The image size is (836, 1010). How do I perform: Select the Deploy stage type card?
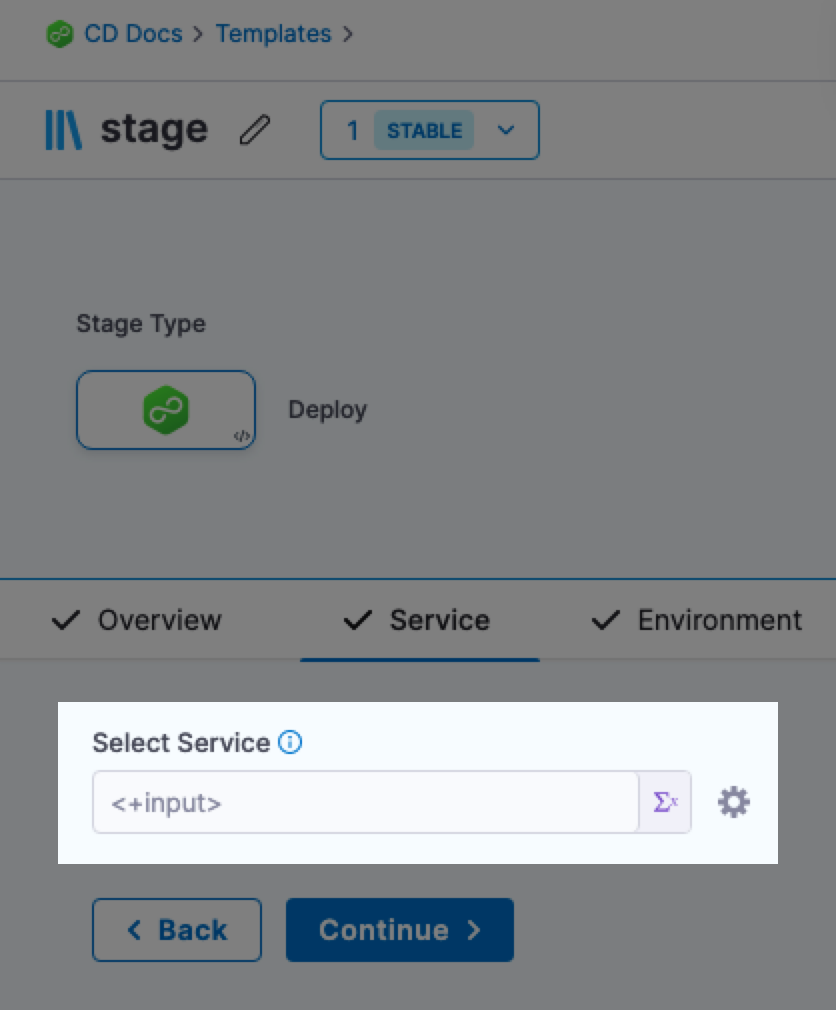click(x=166, y=410)
